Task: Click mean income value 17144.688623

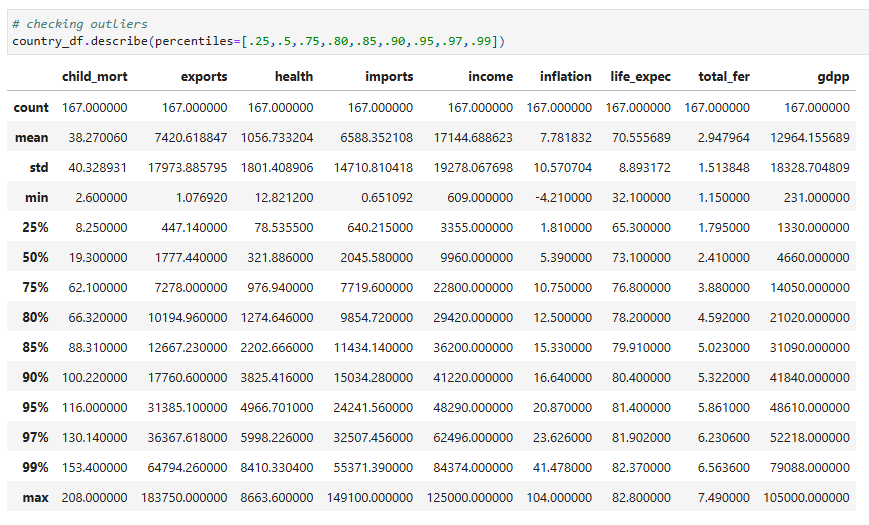Action: click(x=473, y=137)
